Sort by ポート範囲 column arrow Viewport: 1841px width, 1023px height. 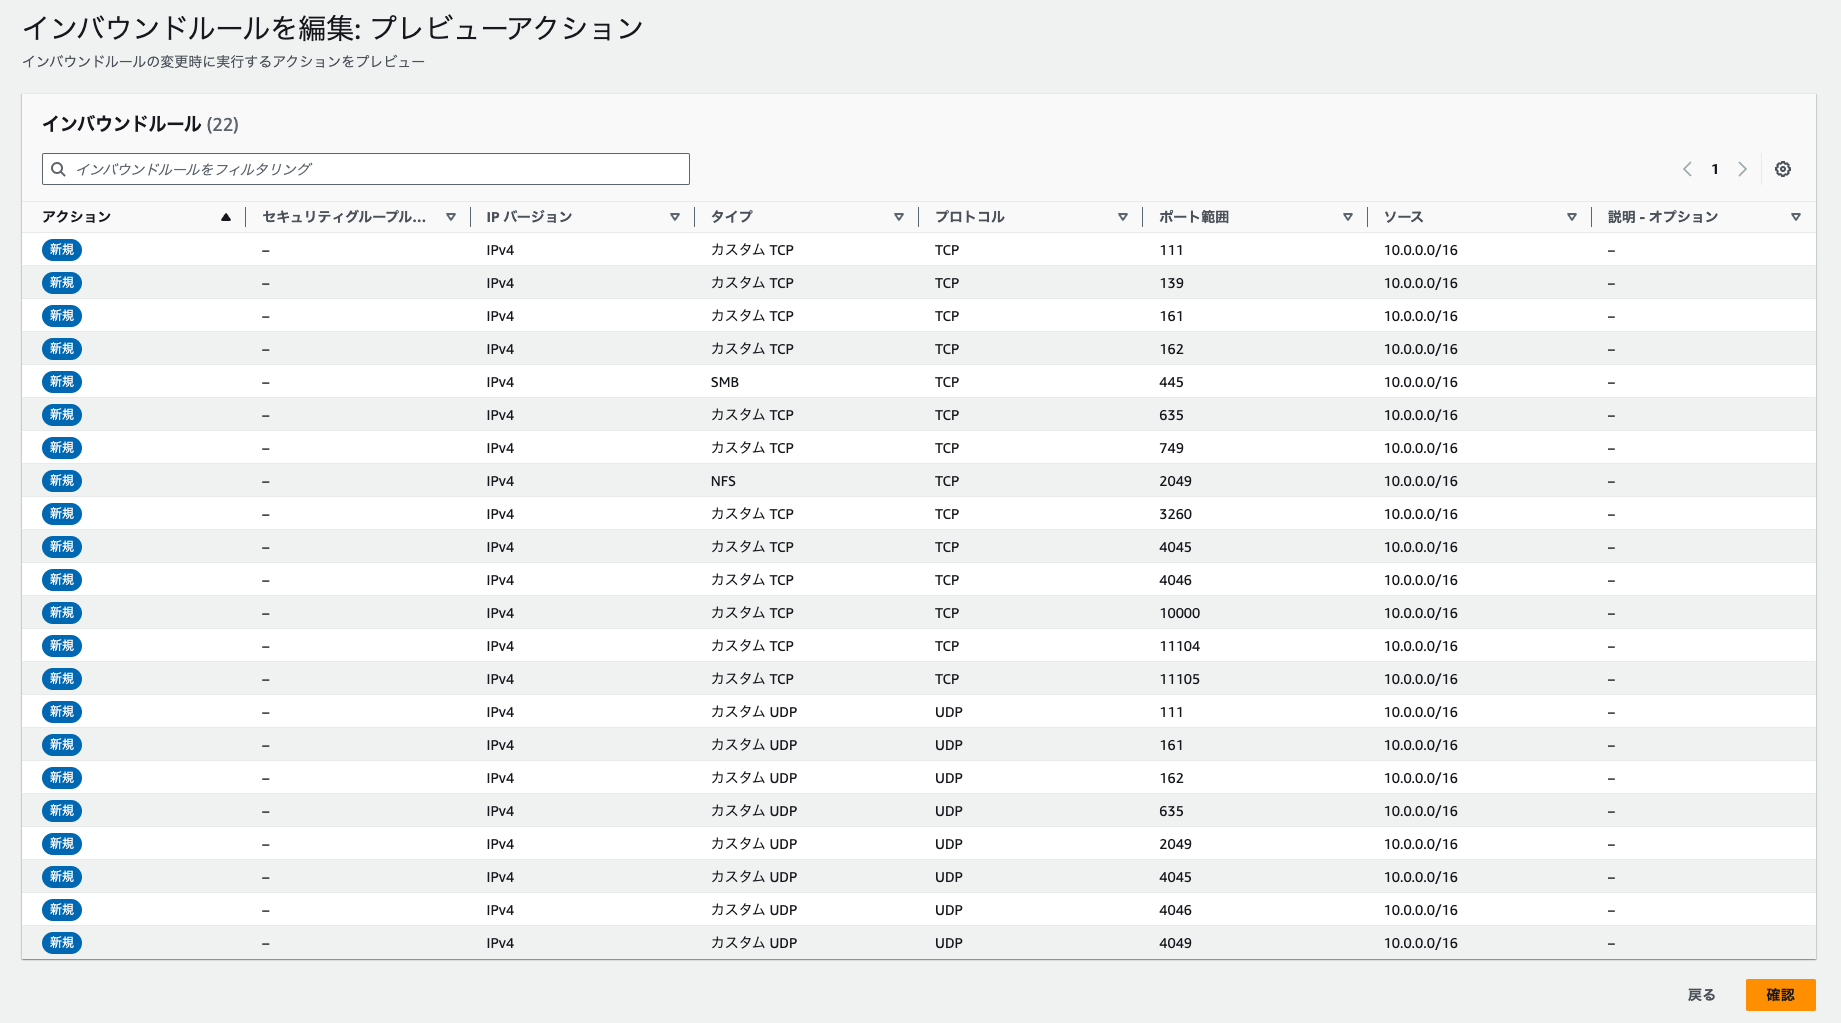1348,217
